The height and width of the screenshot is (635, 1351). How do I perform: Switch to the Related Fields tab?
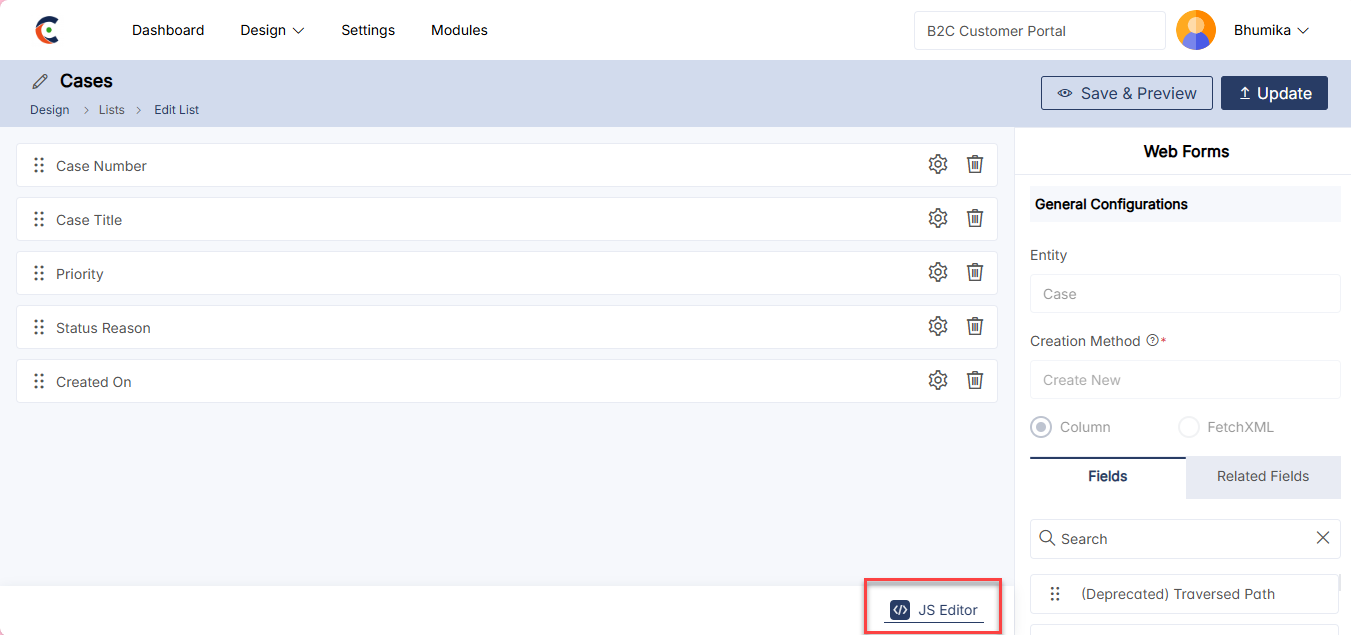click(x=1262, y=476)
